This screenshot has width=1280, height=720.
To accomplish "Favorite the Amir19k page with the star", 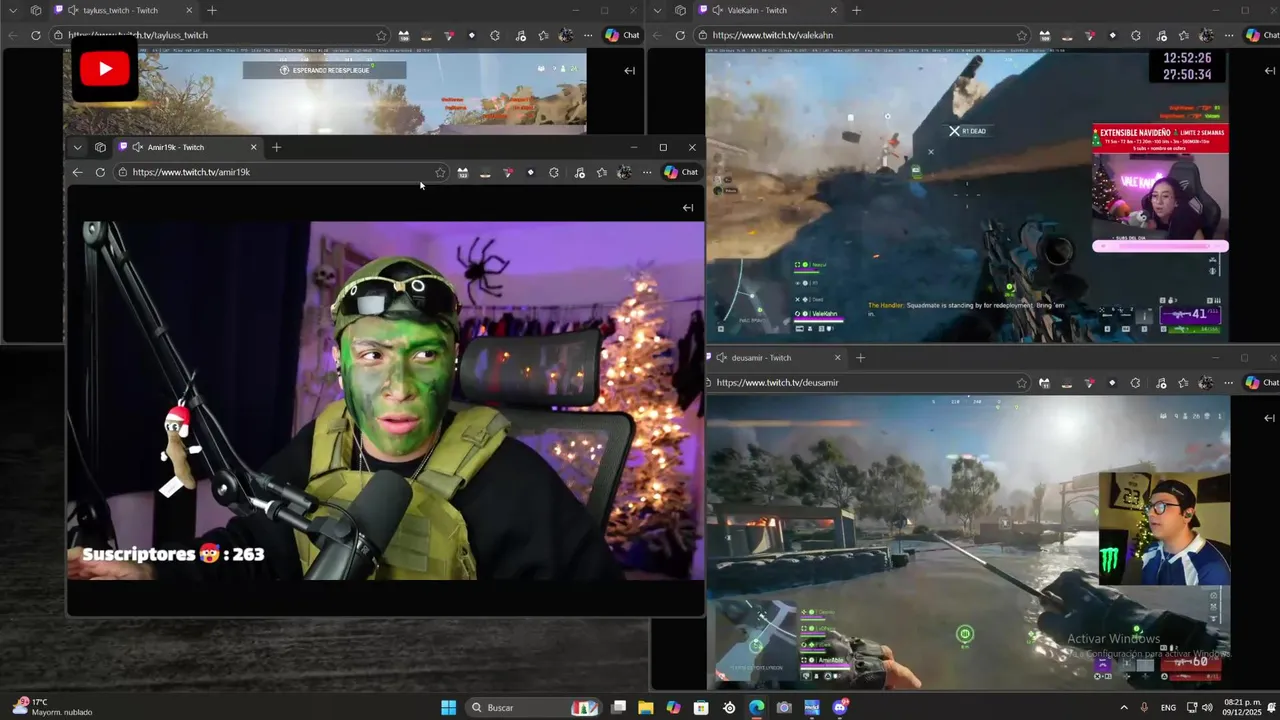I will coord(440,172).
